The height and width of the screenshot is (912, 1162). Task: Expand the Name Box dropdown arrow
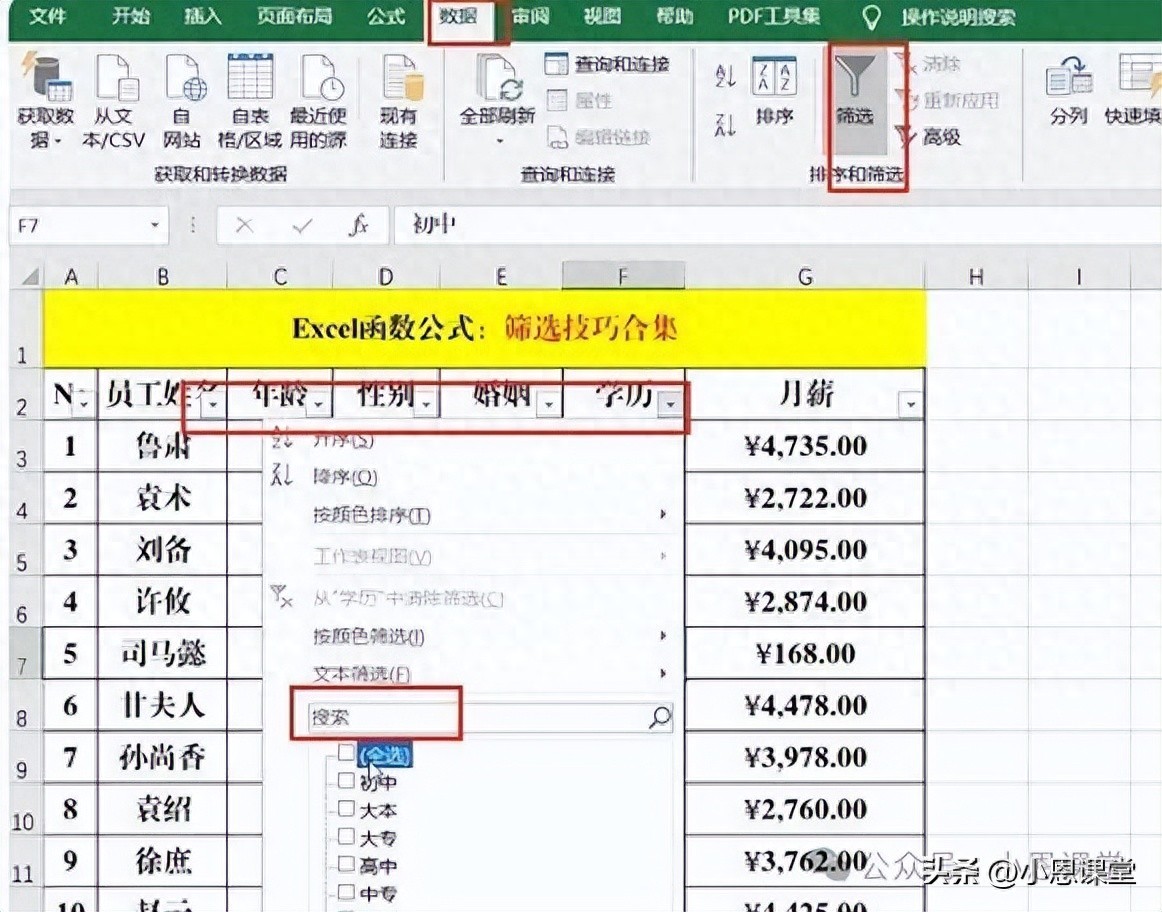tap(155, 226)
